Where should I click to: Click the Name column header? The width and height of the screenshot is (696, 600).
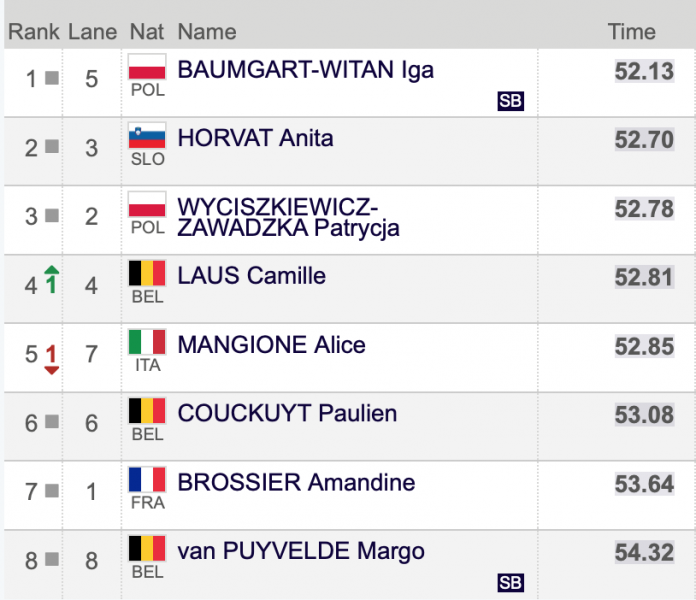click(x=207, y=32)
